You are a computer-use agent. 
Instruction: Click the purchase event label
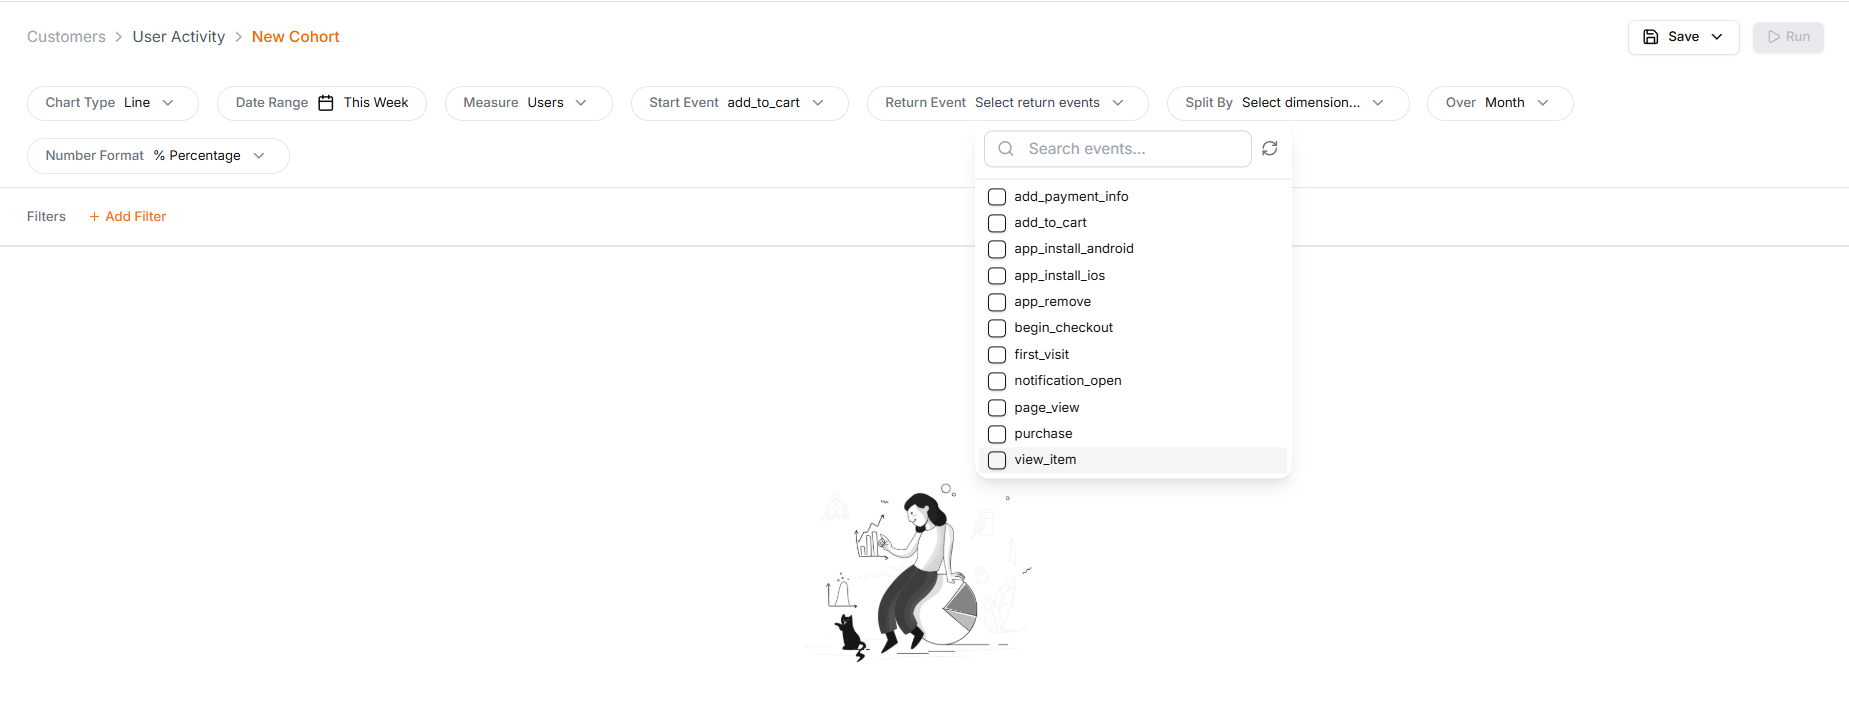pos(1043,434)
